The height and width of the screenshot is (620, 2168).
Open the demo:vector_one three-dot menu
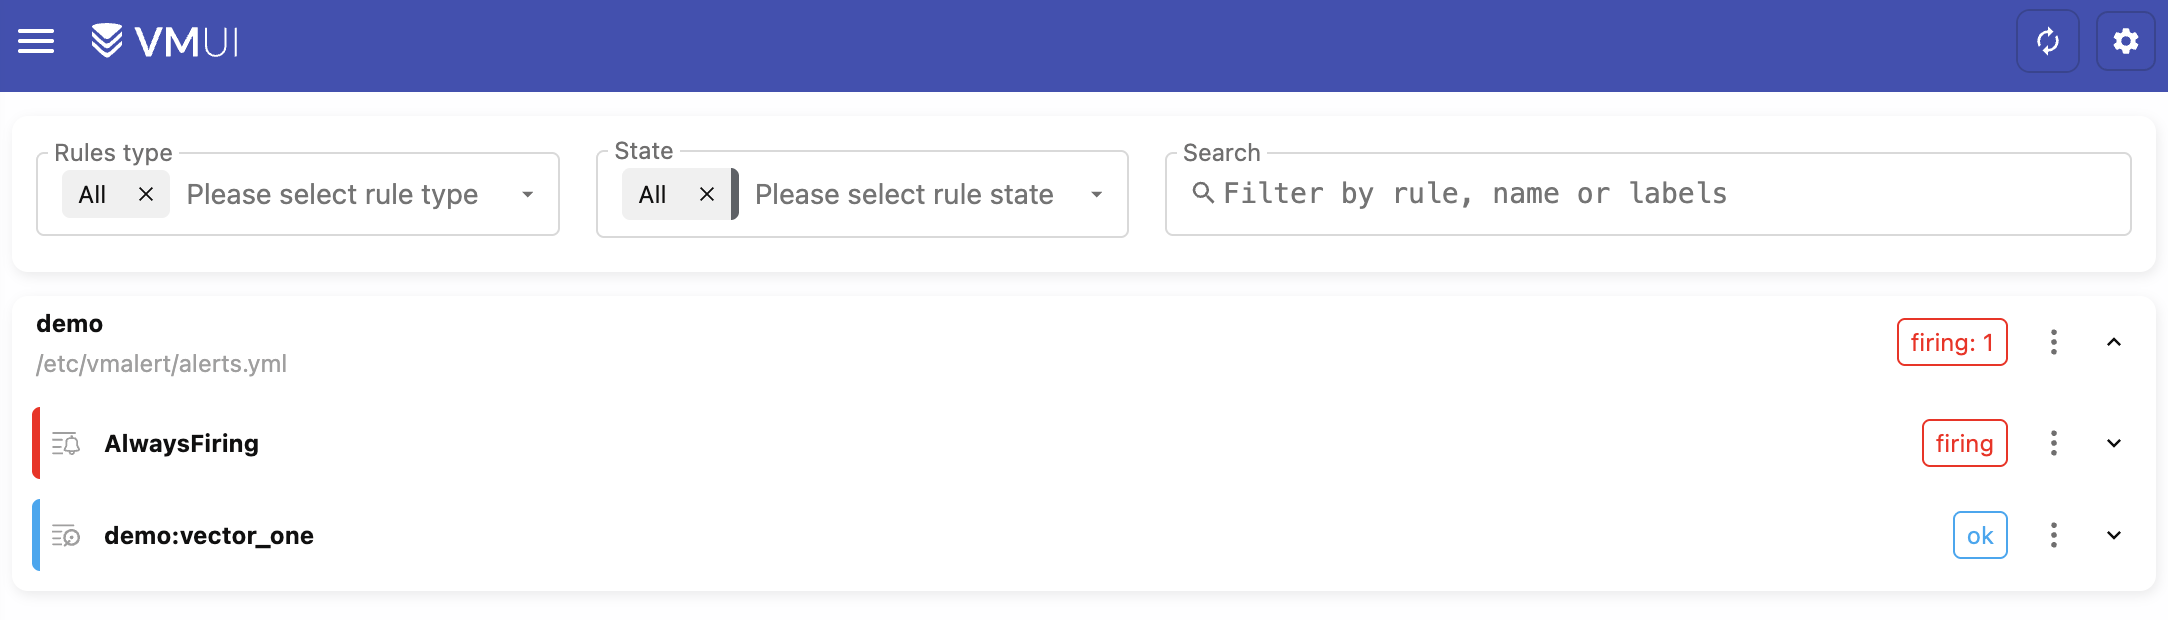click(x=2053, y=535)
